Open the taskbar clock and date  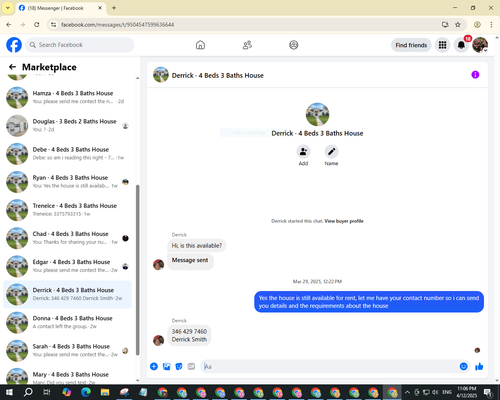pos(467,392)
